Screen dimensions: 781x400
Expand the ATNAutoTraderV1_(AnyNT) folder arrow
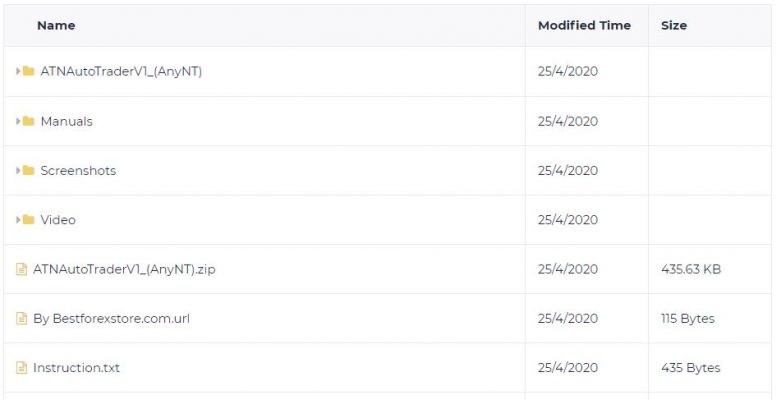18,71
